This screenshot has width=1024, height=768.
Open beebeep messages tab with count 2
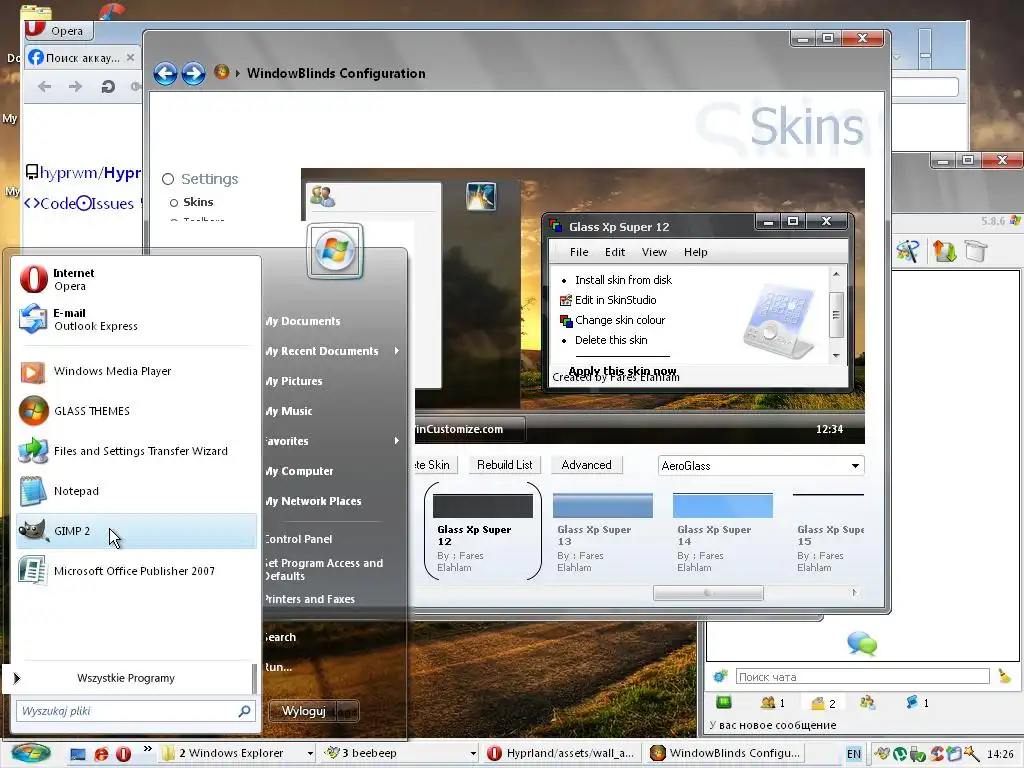click(822, 703)
